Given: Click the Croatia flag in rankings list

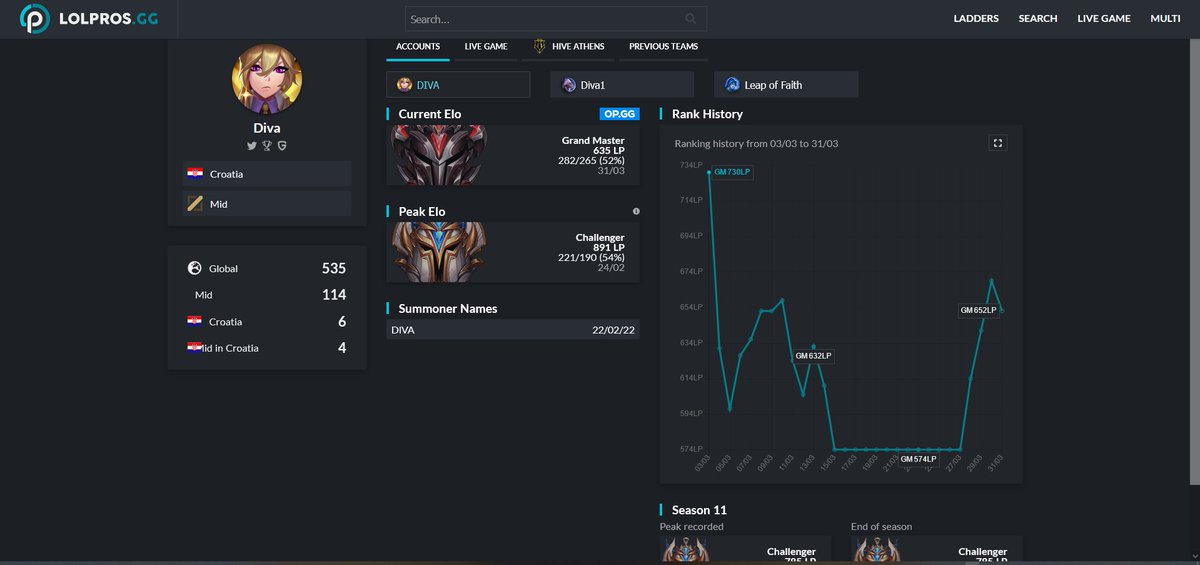Looking at the screenshot, I should 195,321.
